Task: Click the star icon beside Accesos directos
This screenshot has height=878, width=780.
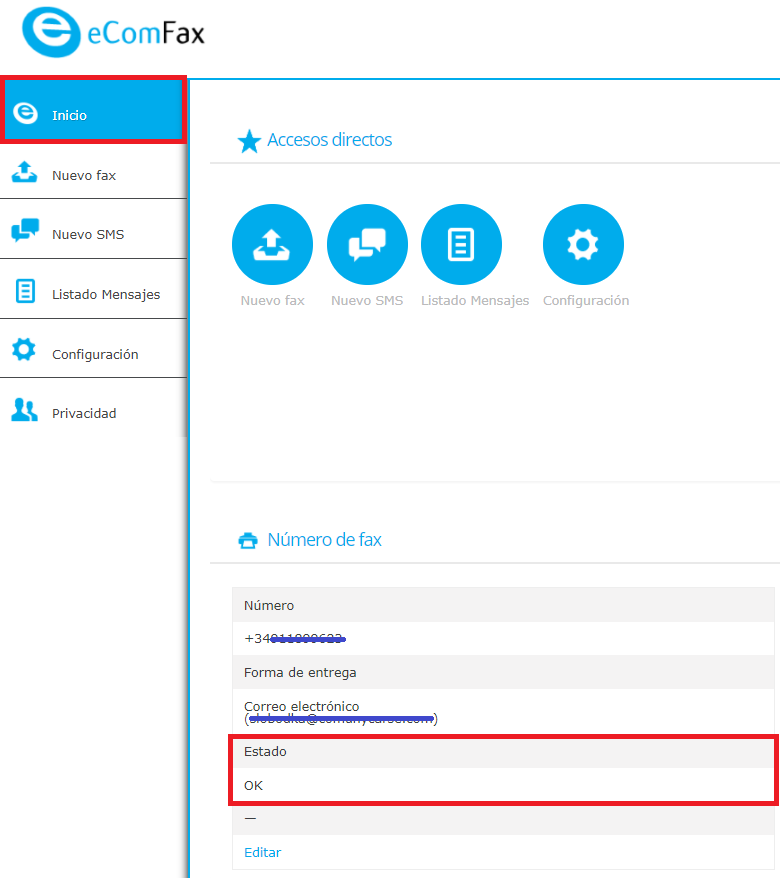Action: (x=249, y=141)
